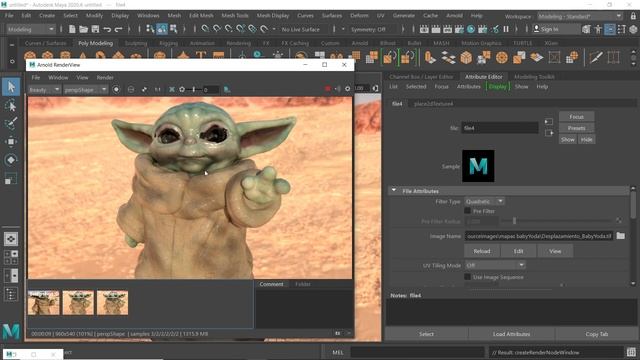
Task: Toggle the Pre Filter checkbox
Action: click(467, 211)
